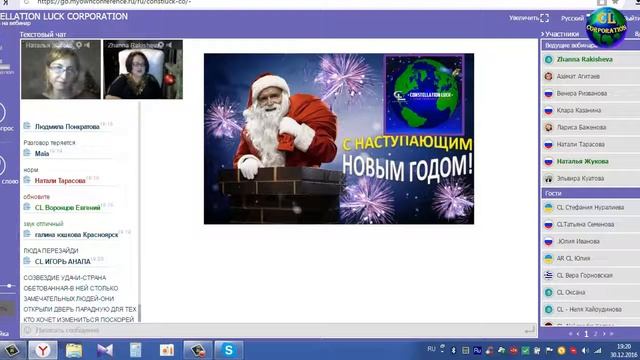Open File Explorer from taskbar
The image size is (640, 360).
point(74,350)
